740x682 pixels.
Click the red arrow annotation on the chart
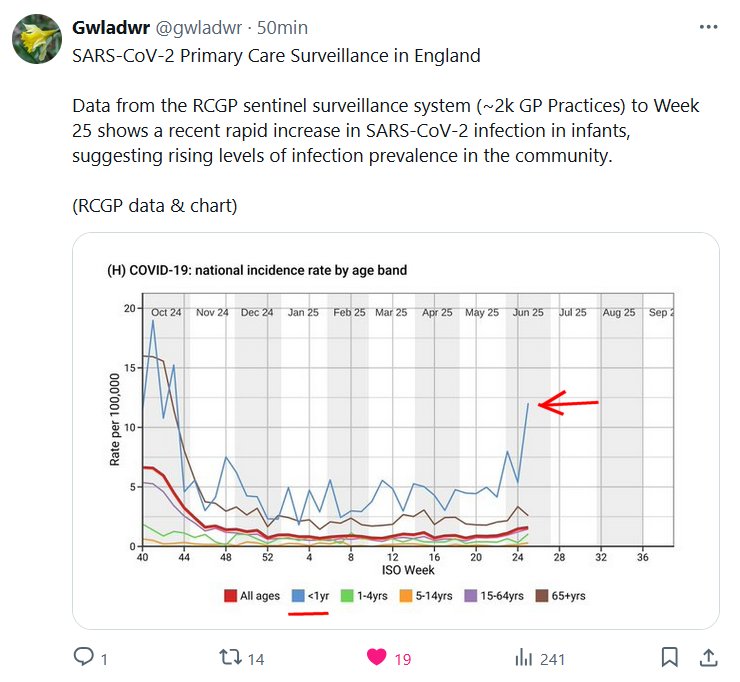tap(568, 404)
